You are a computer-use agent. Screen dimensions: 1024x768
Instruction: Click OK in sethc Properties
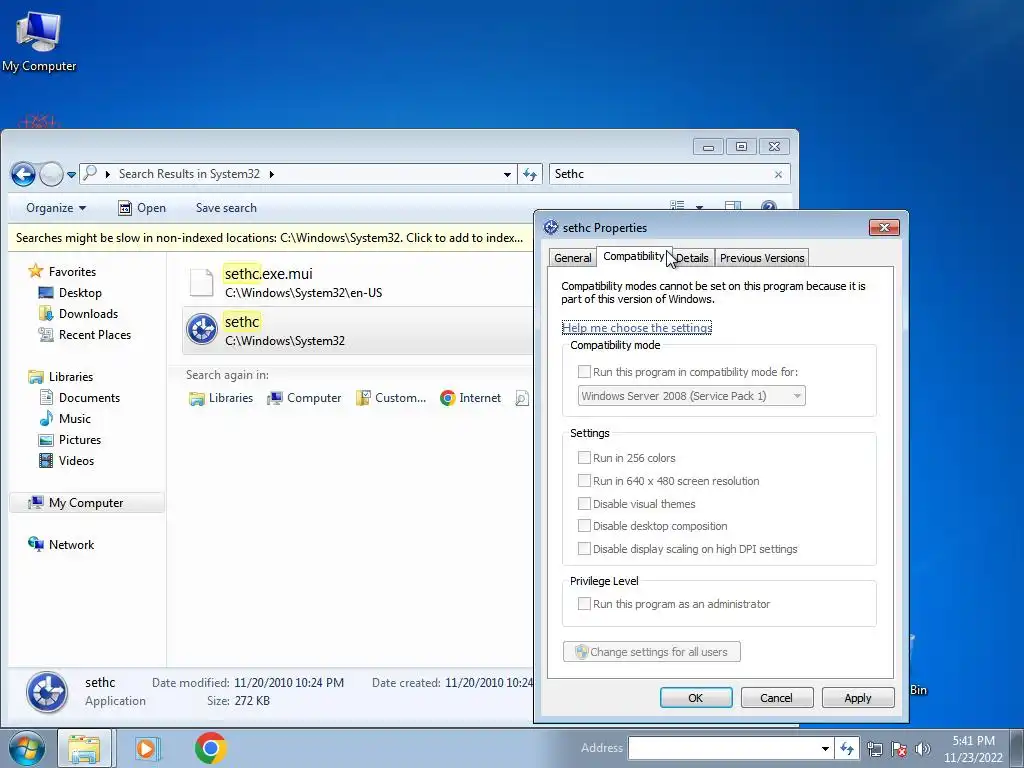click(x=696, y=697)
